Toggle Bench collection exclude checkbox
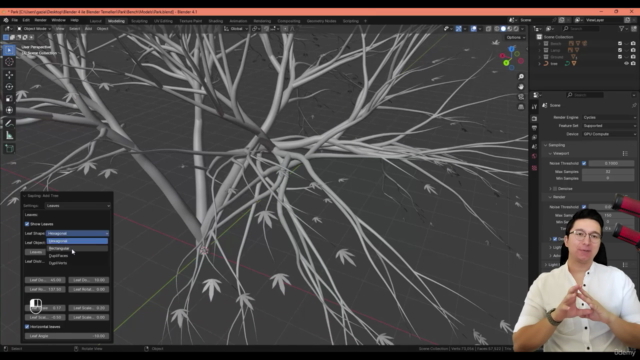Image resolution: width=640 pixels, height=360 pixels. coord(620,43)
